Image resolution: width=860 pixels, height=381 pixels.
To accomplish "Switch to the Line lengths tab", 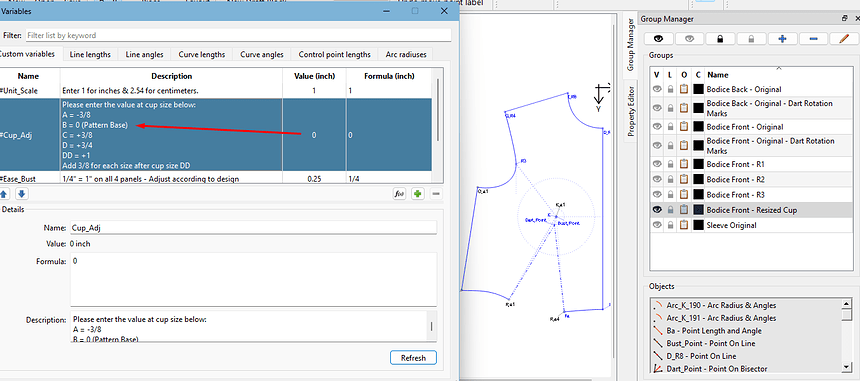I will pos(90,54).
